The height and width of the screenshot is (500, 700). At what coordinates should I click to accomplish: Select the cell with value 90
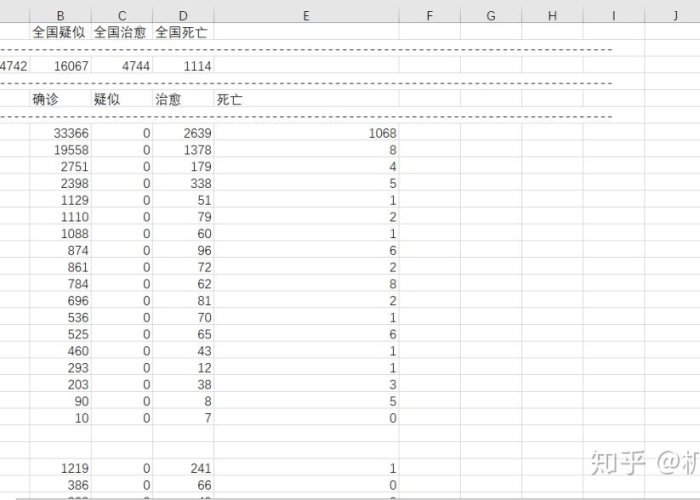(60, 400)
